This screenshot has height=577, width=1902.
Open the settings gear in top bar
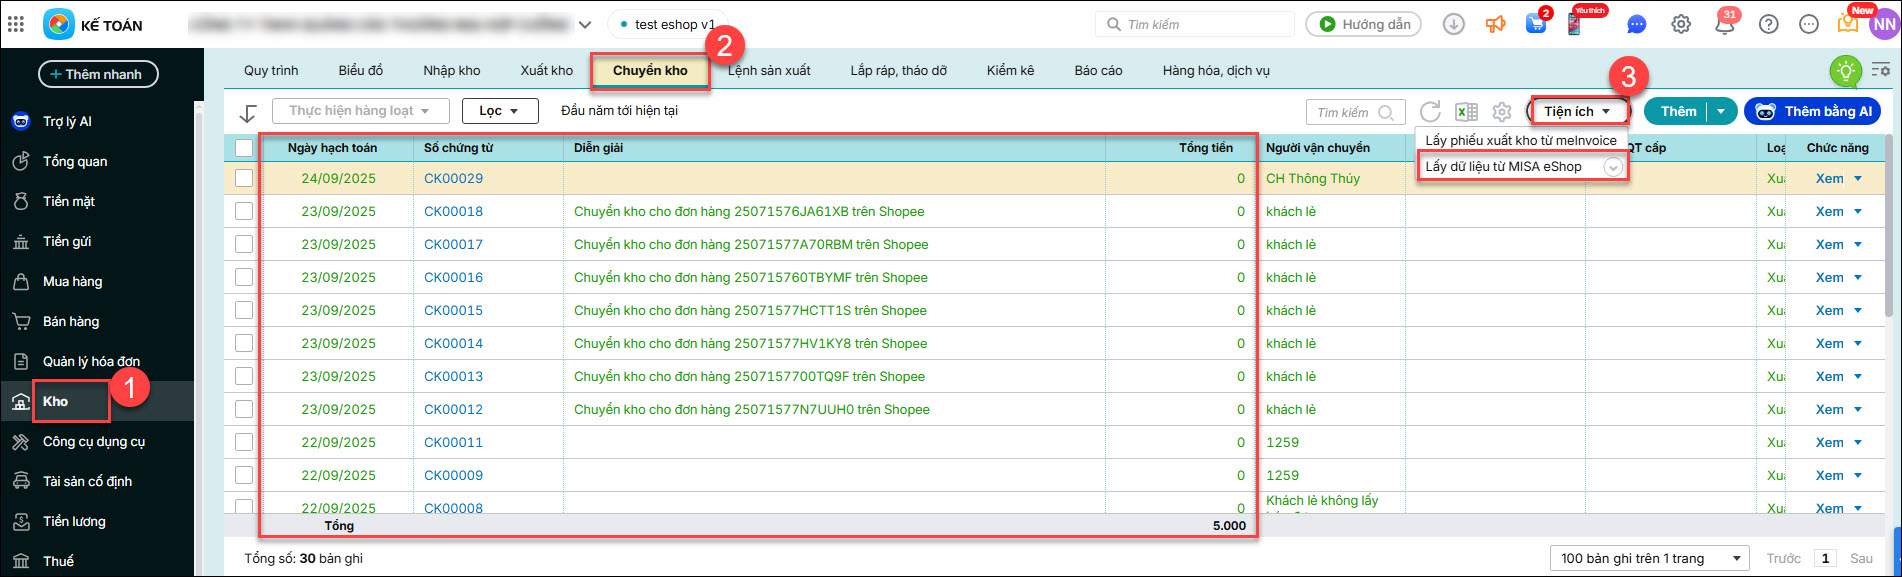(x=1681, y=25)
